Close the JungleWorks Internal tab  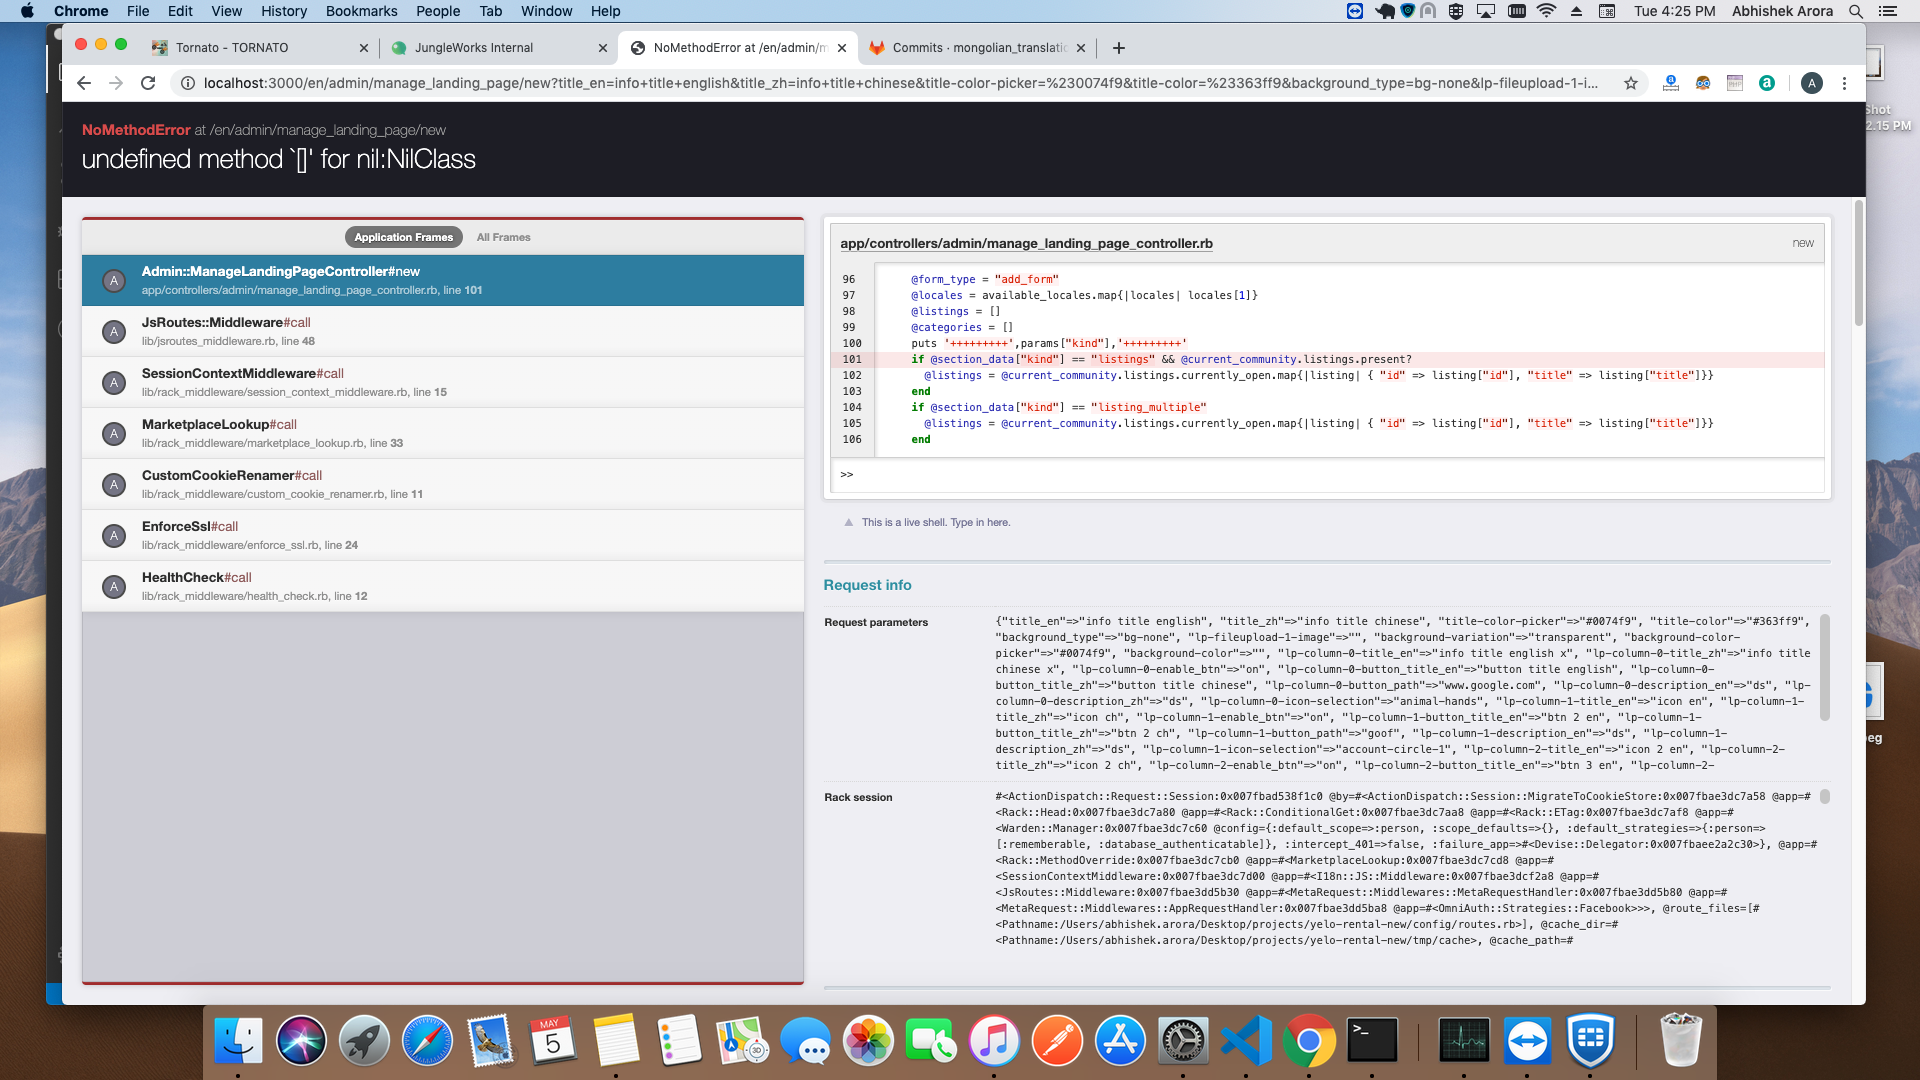603,48
